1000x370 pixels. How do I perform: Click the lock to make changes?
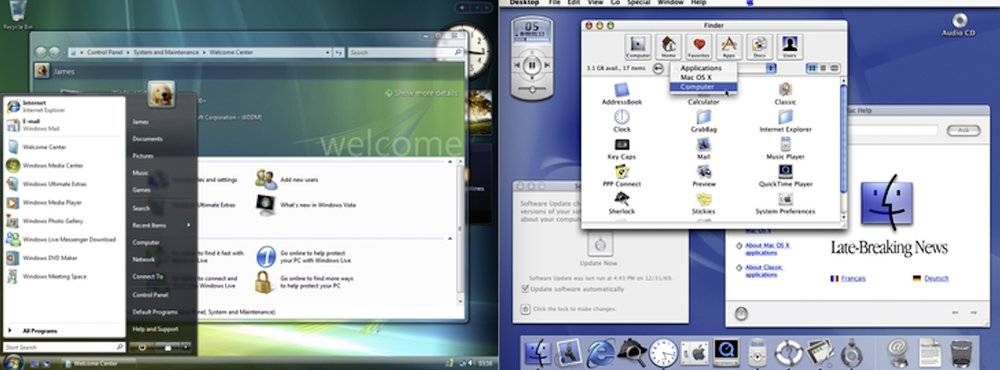[x=526, y=309]
